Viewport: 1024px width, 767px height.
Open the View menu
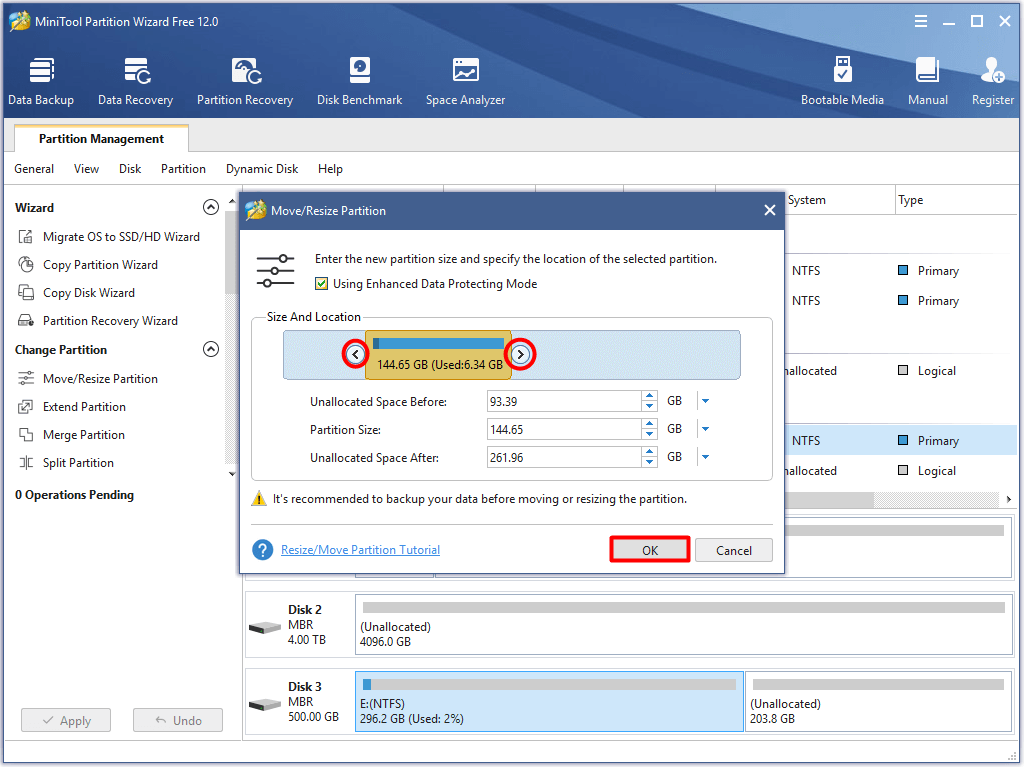pyautogui.click(x=86, y=169)
